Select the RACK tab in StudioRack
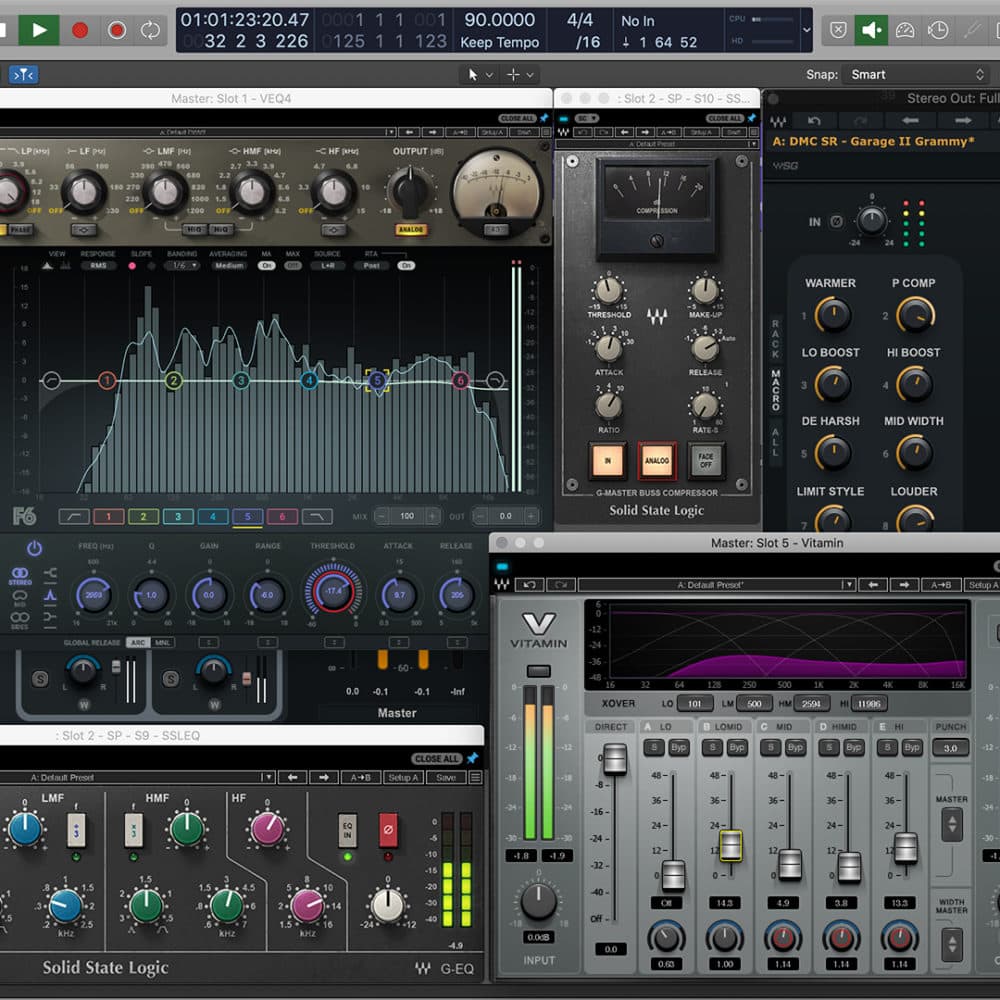 pos(776,339)
